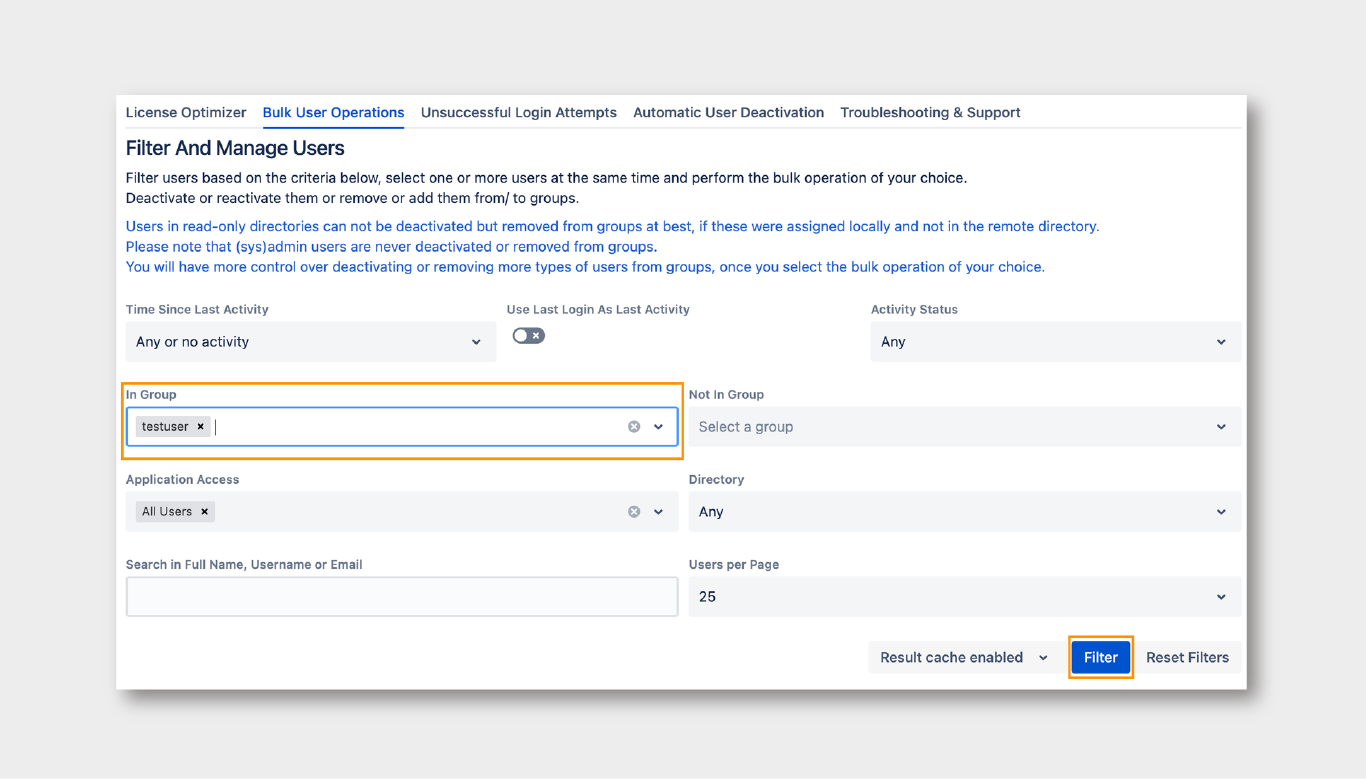Expand the In Group dropdown arrow
Screen dimensions: 1366x779
tap(659, 427)
